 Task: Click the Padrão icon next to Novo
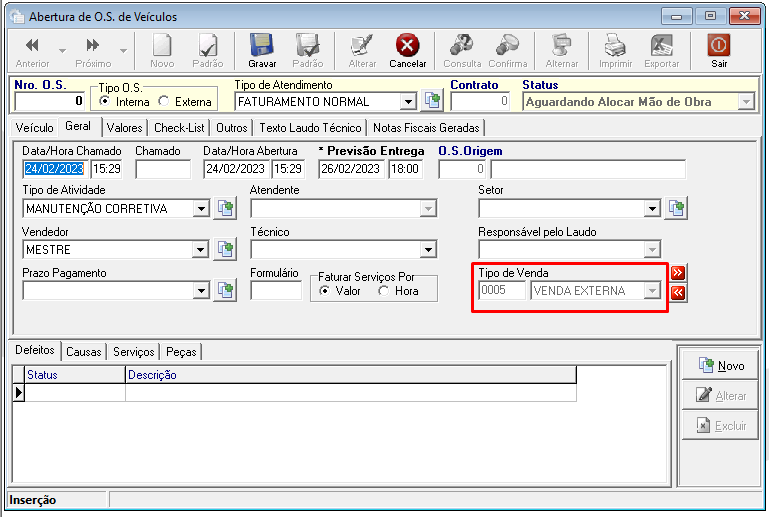207,51
